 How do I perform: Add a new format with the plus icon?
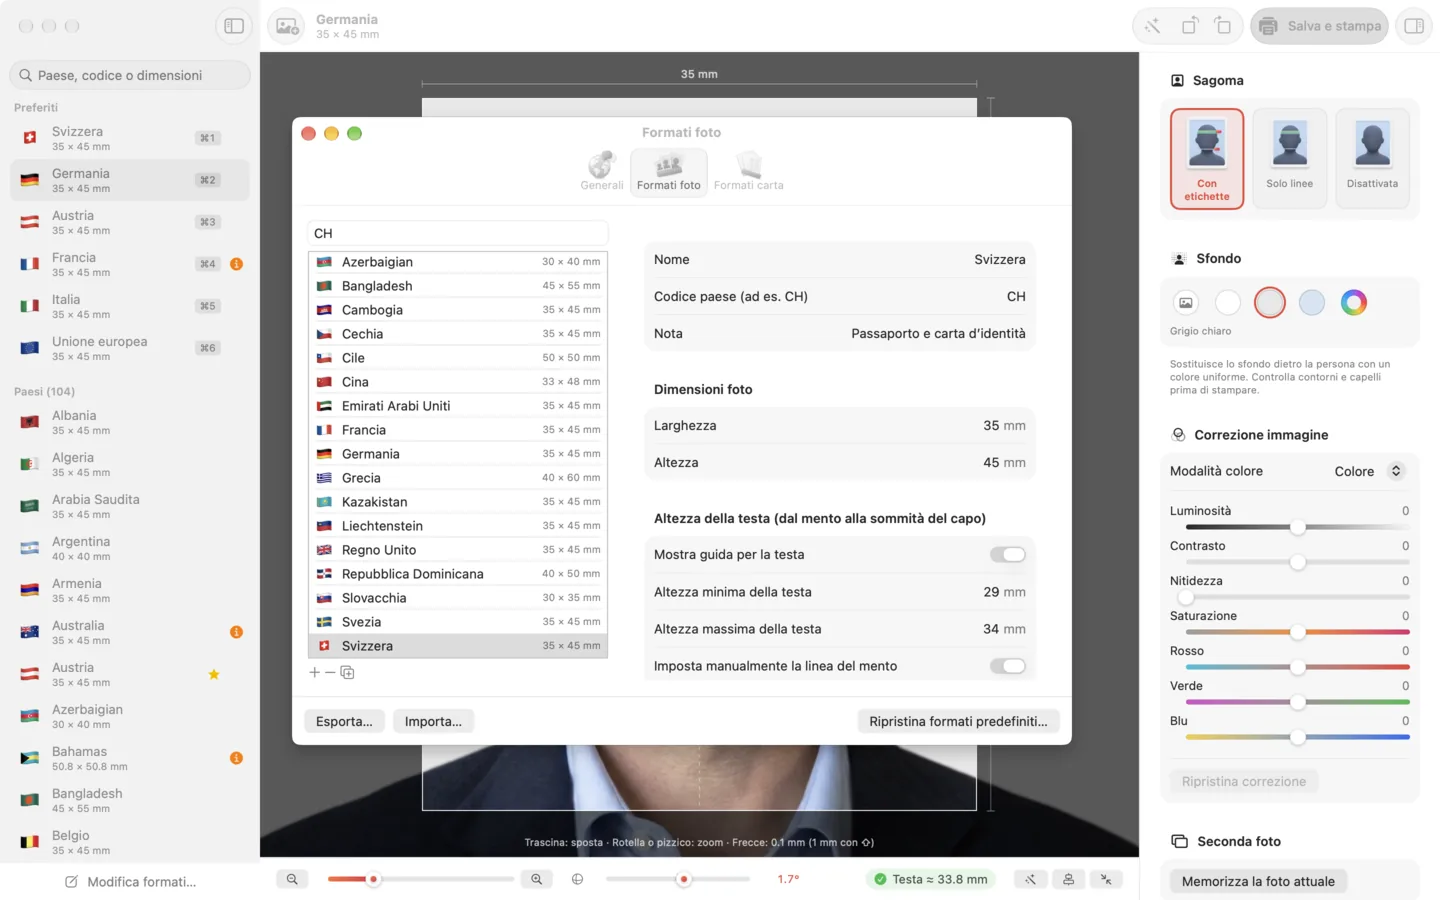point(314,672)
